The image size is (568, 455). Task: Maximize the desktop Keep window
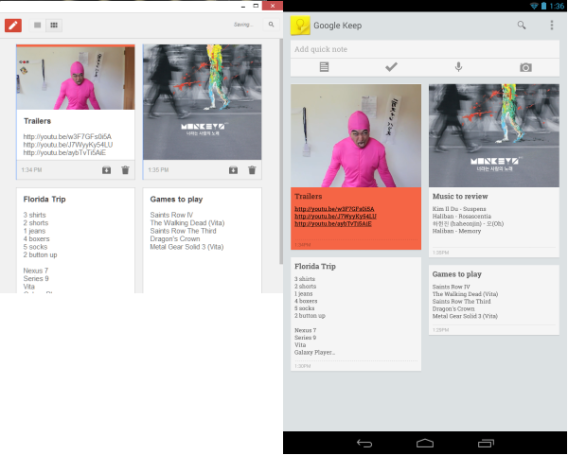256,6
